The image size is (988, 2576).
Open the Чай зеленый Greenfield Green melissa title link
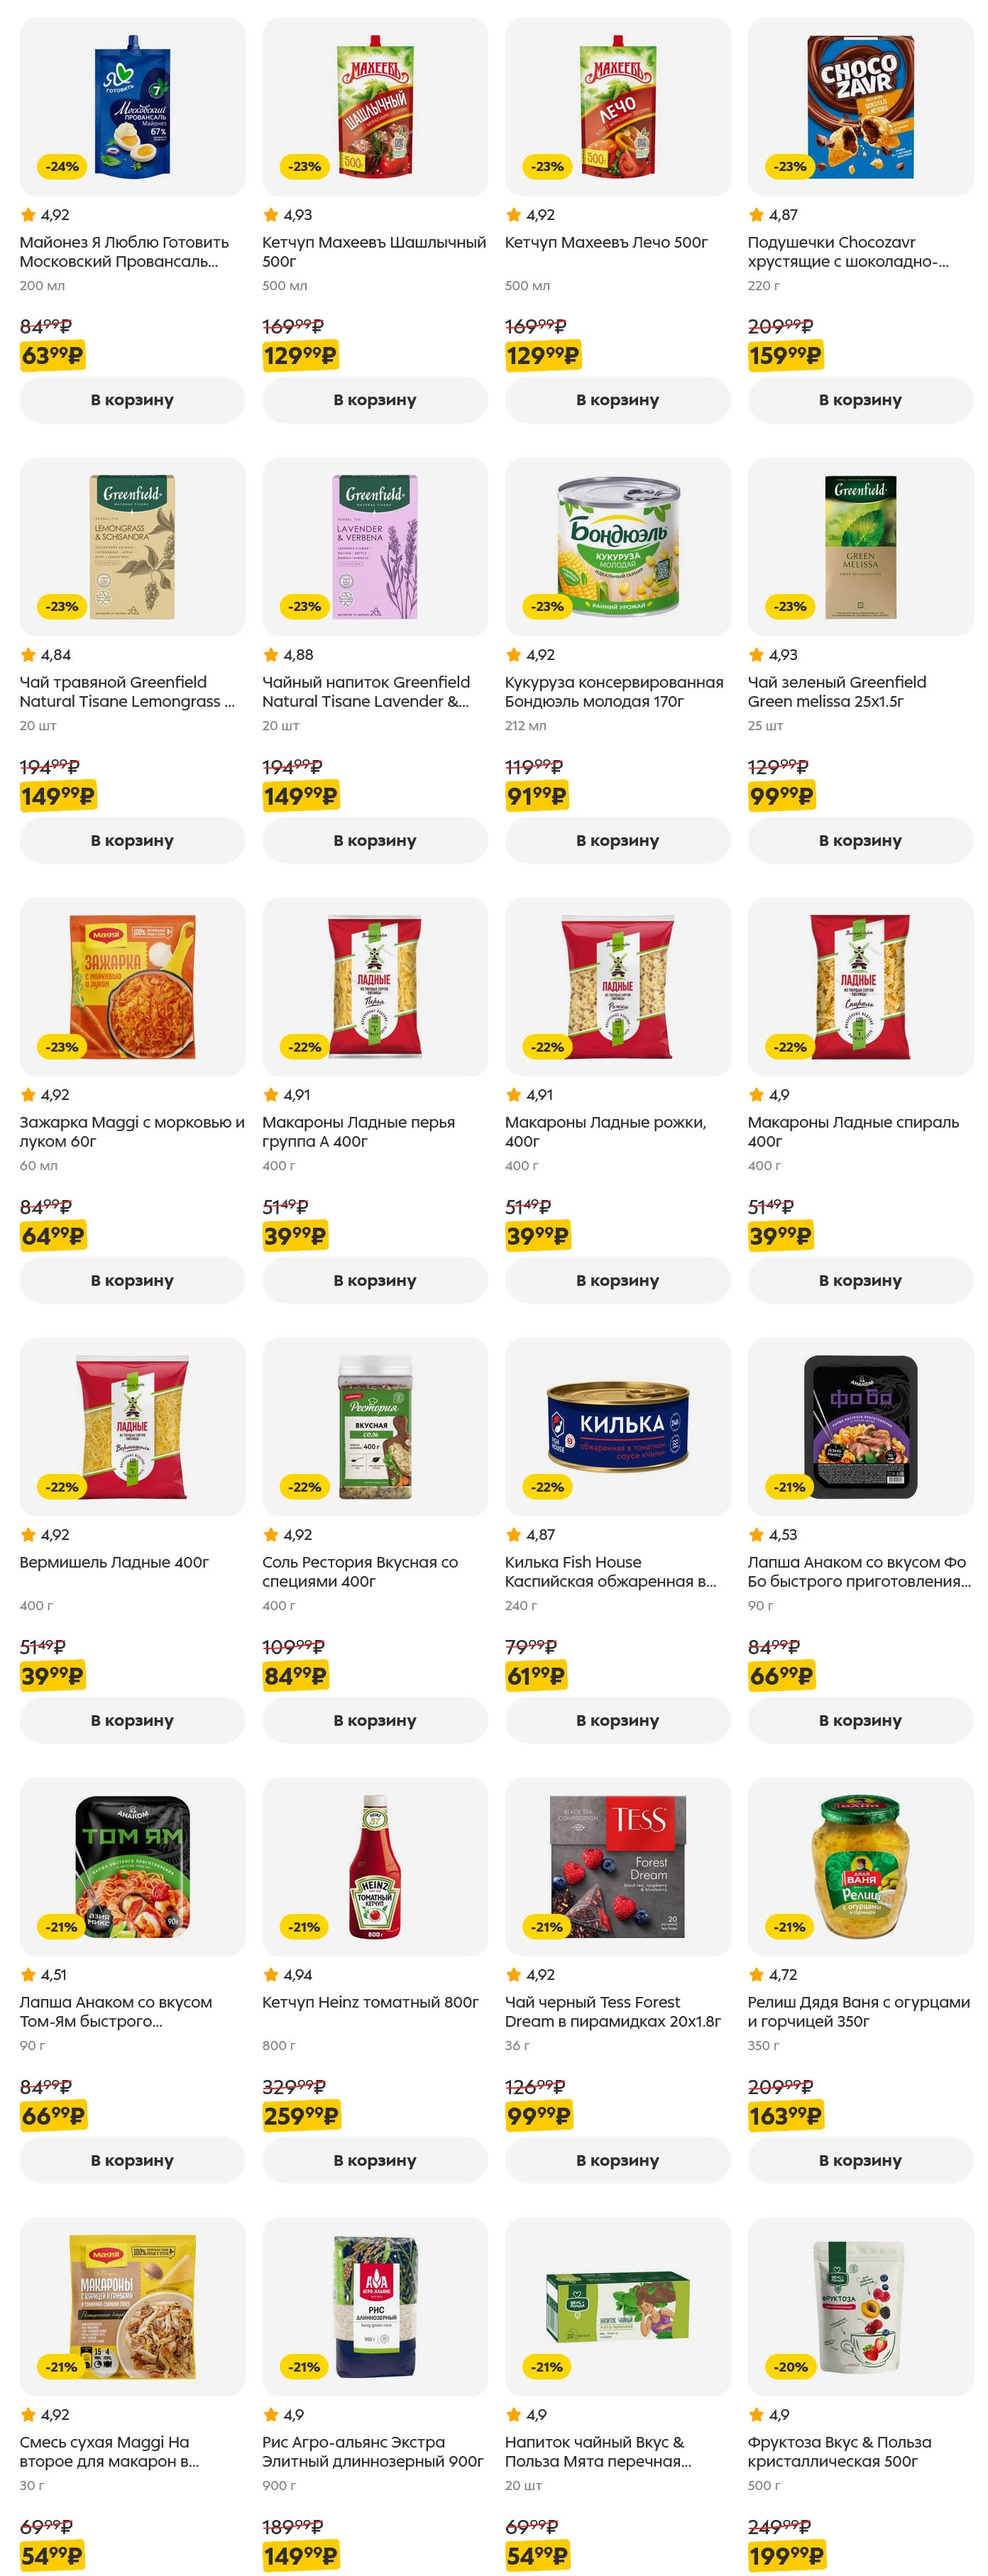coord(836,692)
